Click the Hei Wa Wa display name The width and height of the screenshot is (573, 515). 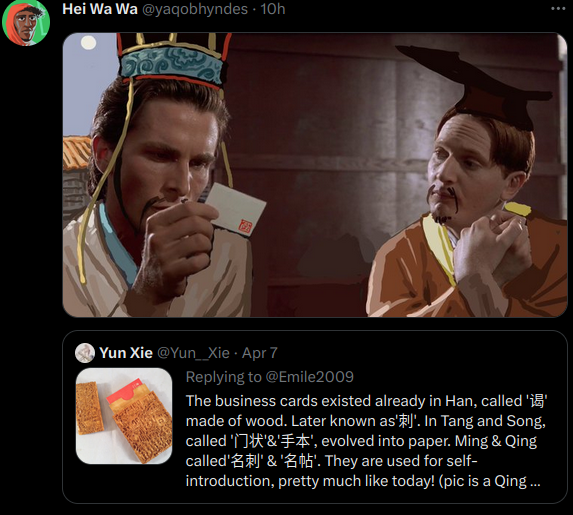pyautogui.click(x=100, y=9)
